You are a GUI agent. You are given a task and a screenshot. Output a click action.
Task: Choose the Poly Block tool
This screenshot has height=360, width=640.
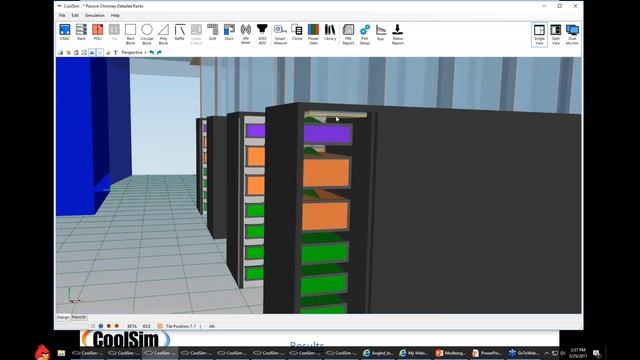[x=163, y=34]
